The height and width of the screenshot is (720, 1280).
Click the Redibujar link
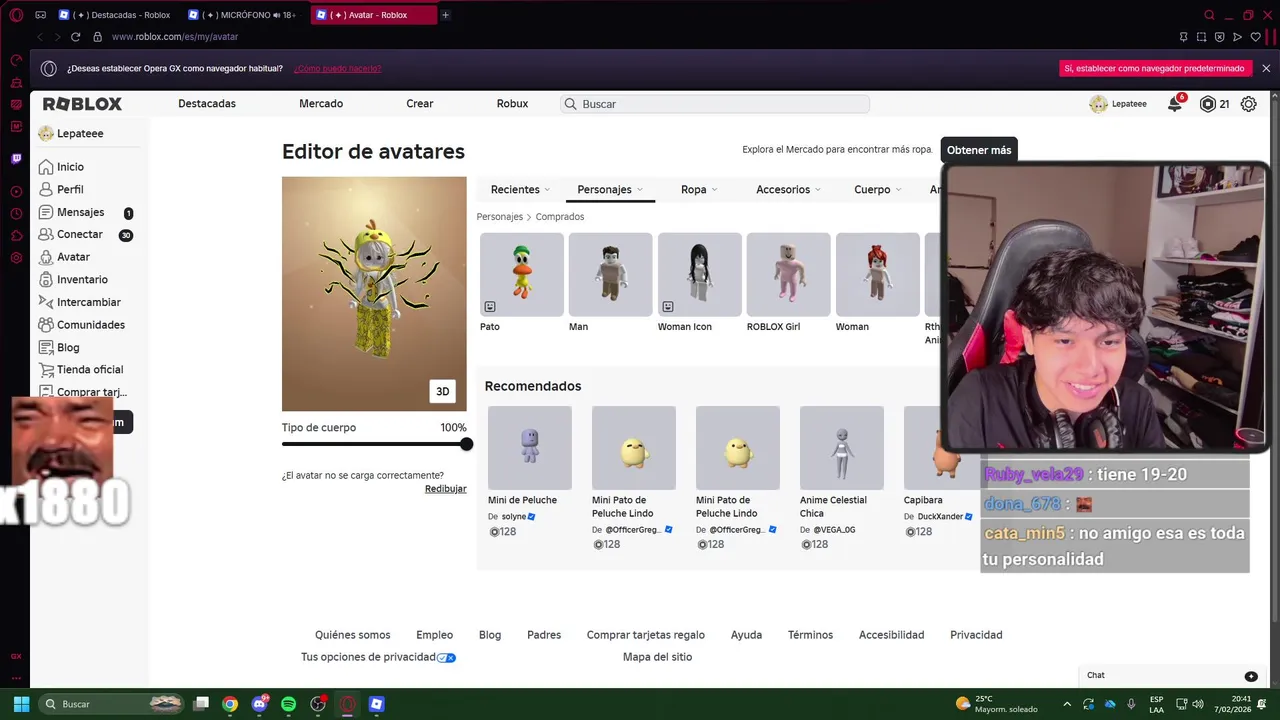click(x=446, y=489)
